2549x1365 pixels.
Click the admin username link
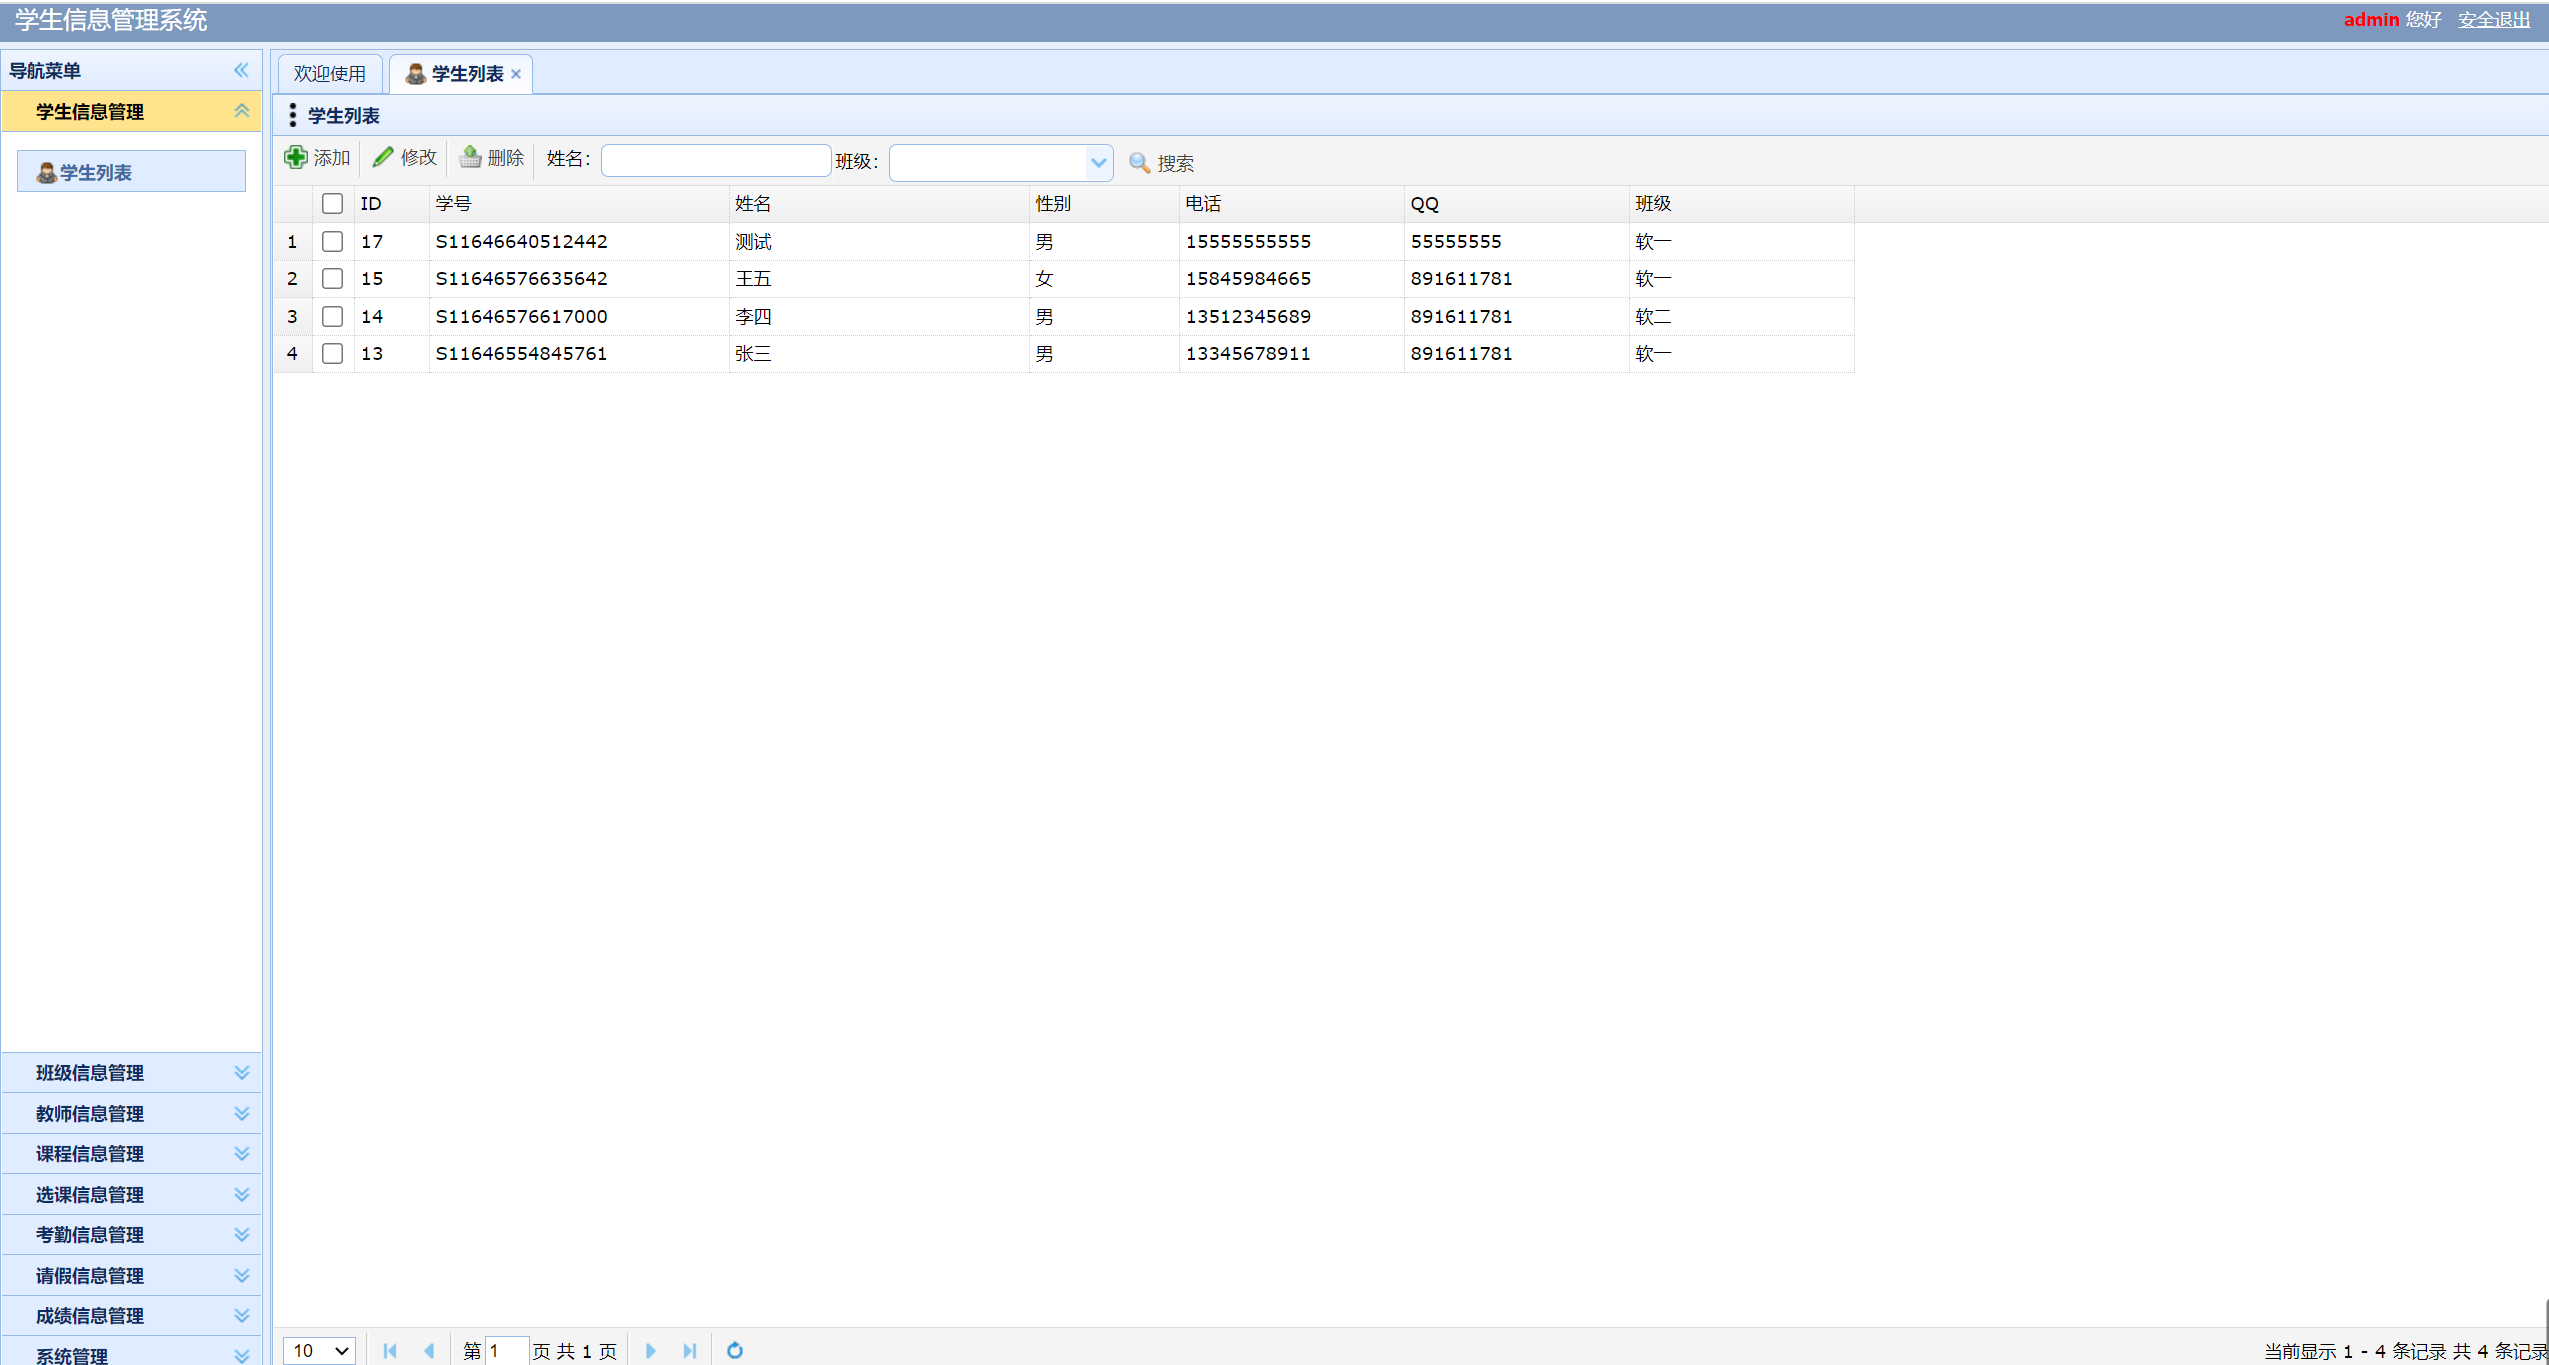point(2371,19)
